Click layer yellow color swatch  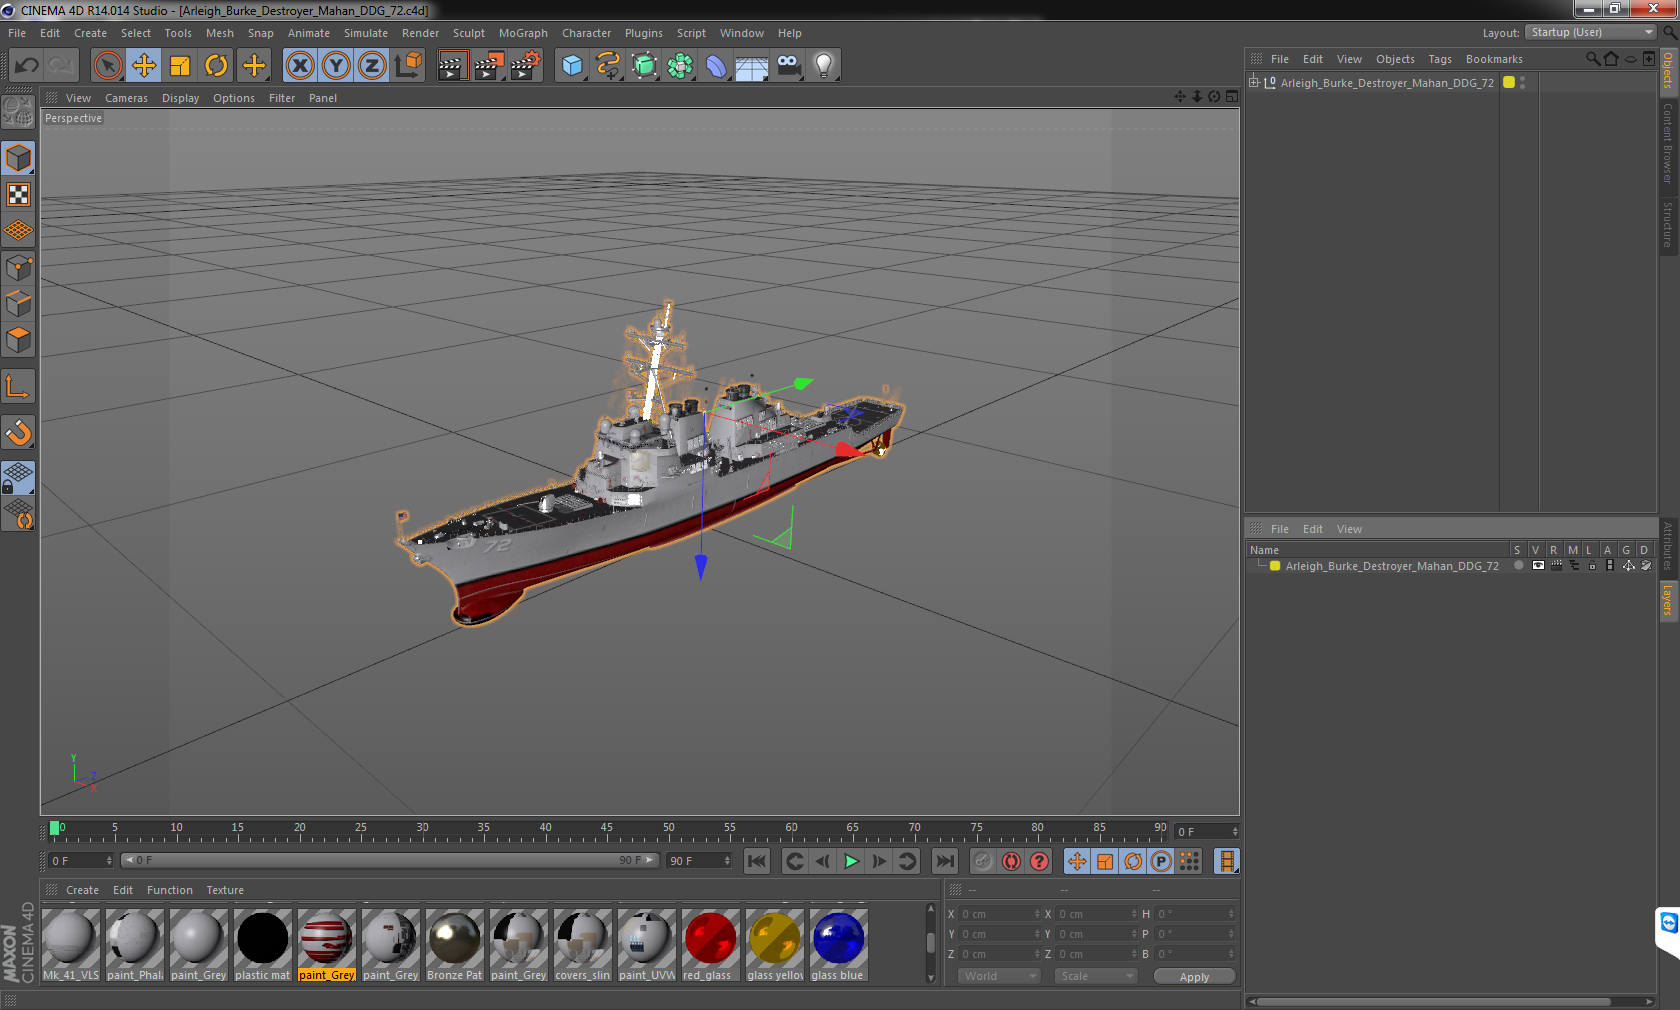click(x=1275, y=565)
